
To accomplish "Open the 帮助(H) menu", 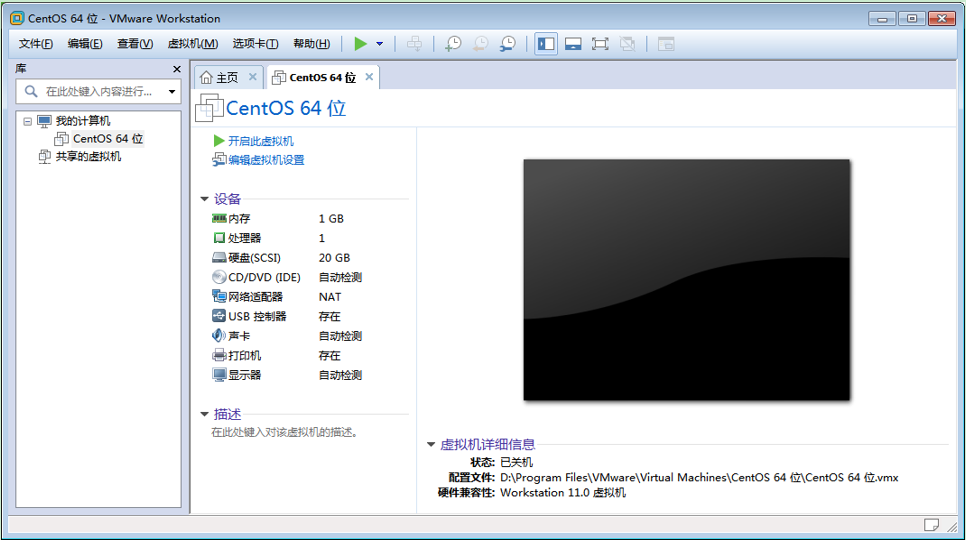I will [x=312, y=44].
